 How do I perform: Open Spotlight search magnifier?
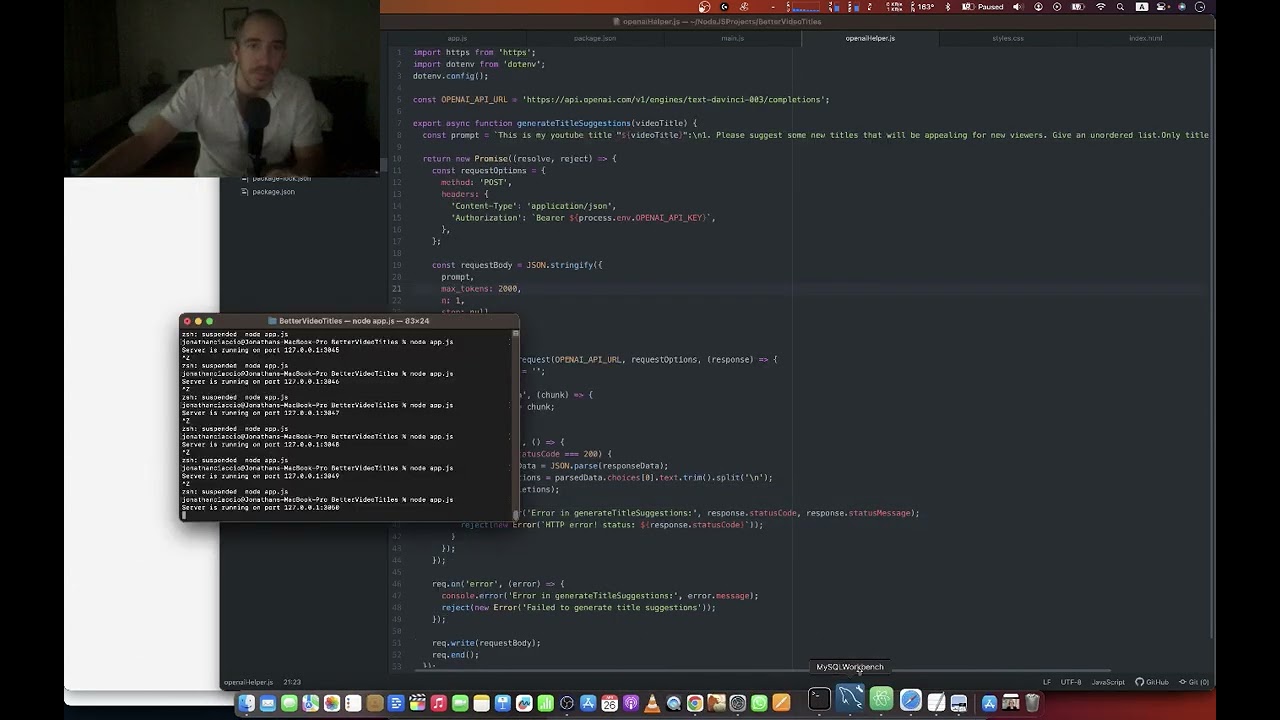point(1121,7)
